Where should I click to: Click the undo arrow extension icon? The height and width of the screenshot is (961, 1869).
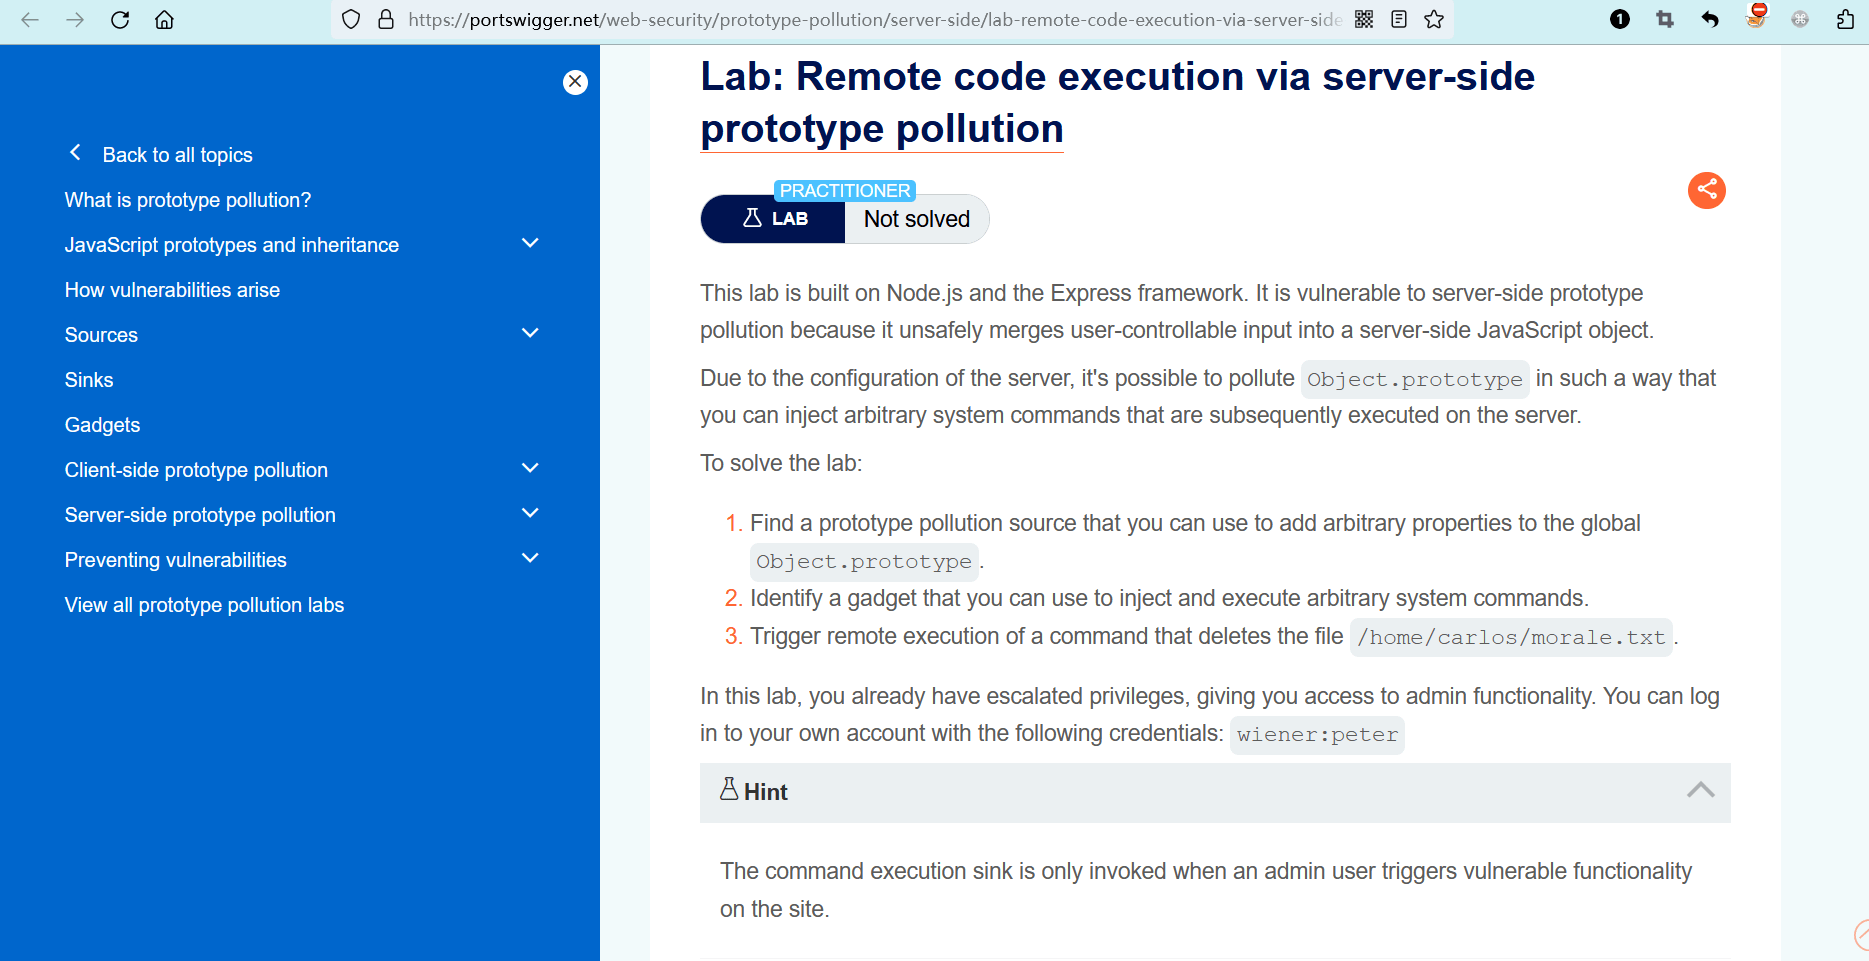[1710, 19]
